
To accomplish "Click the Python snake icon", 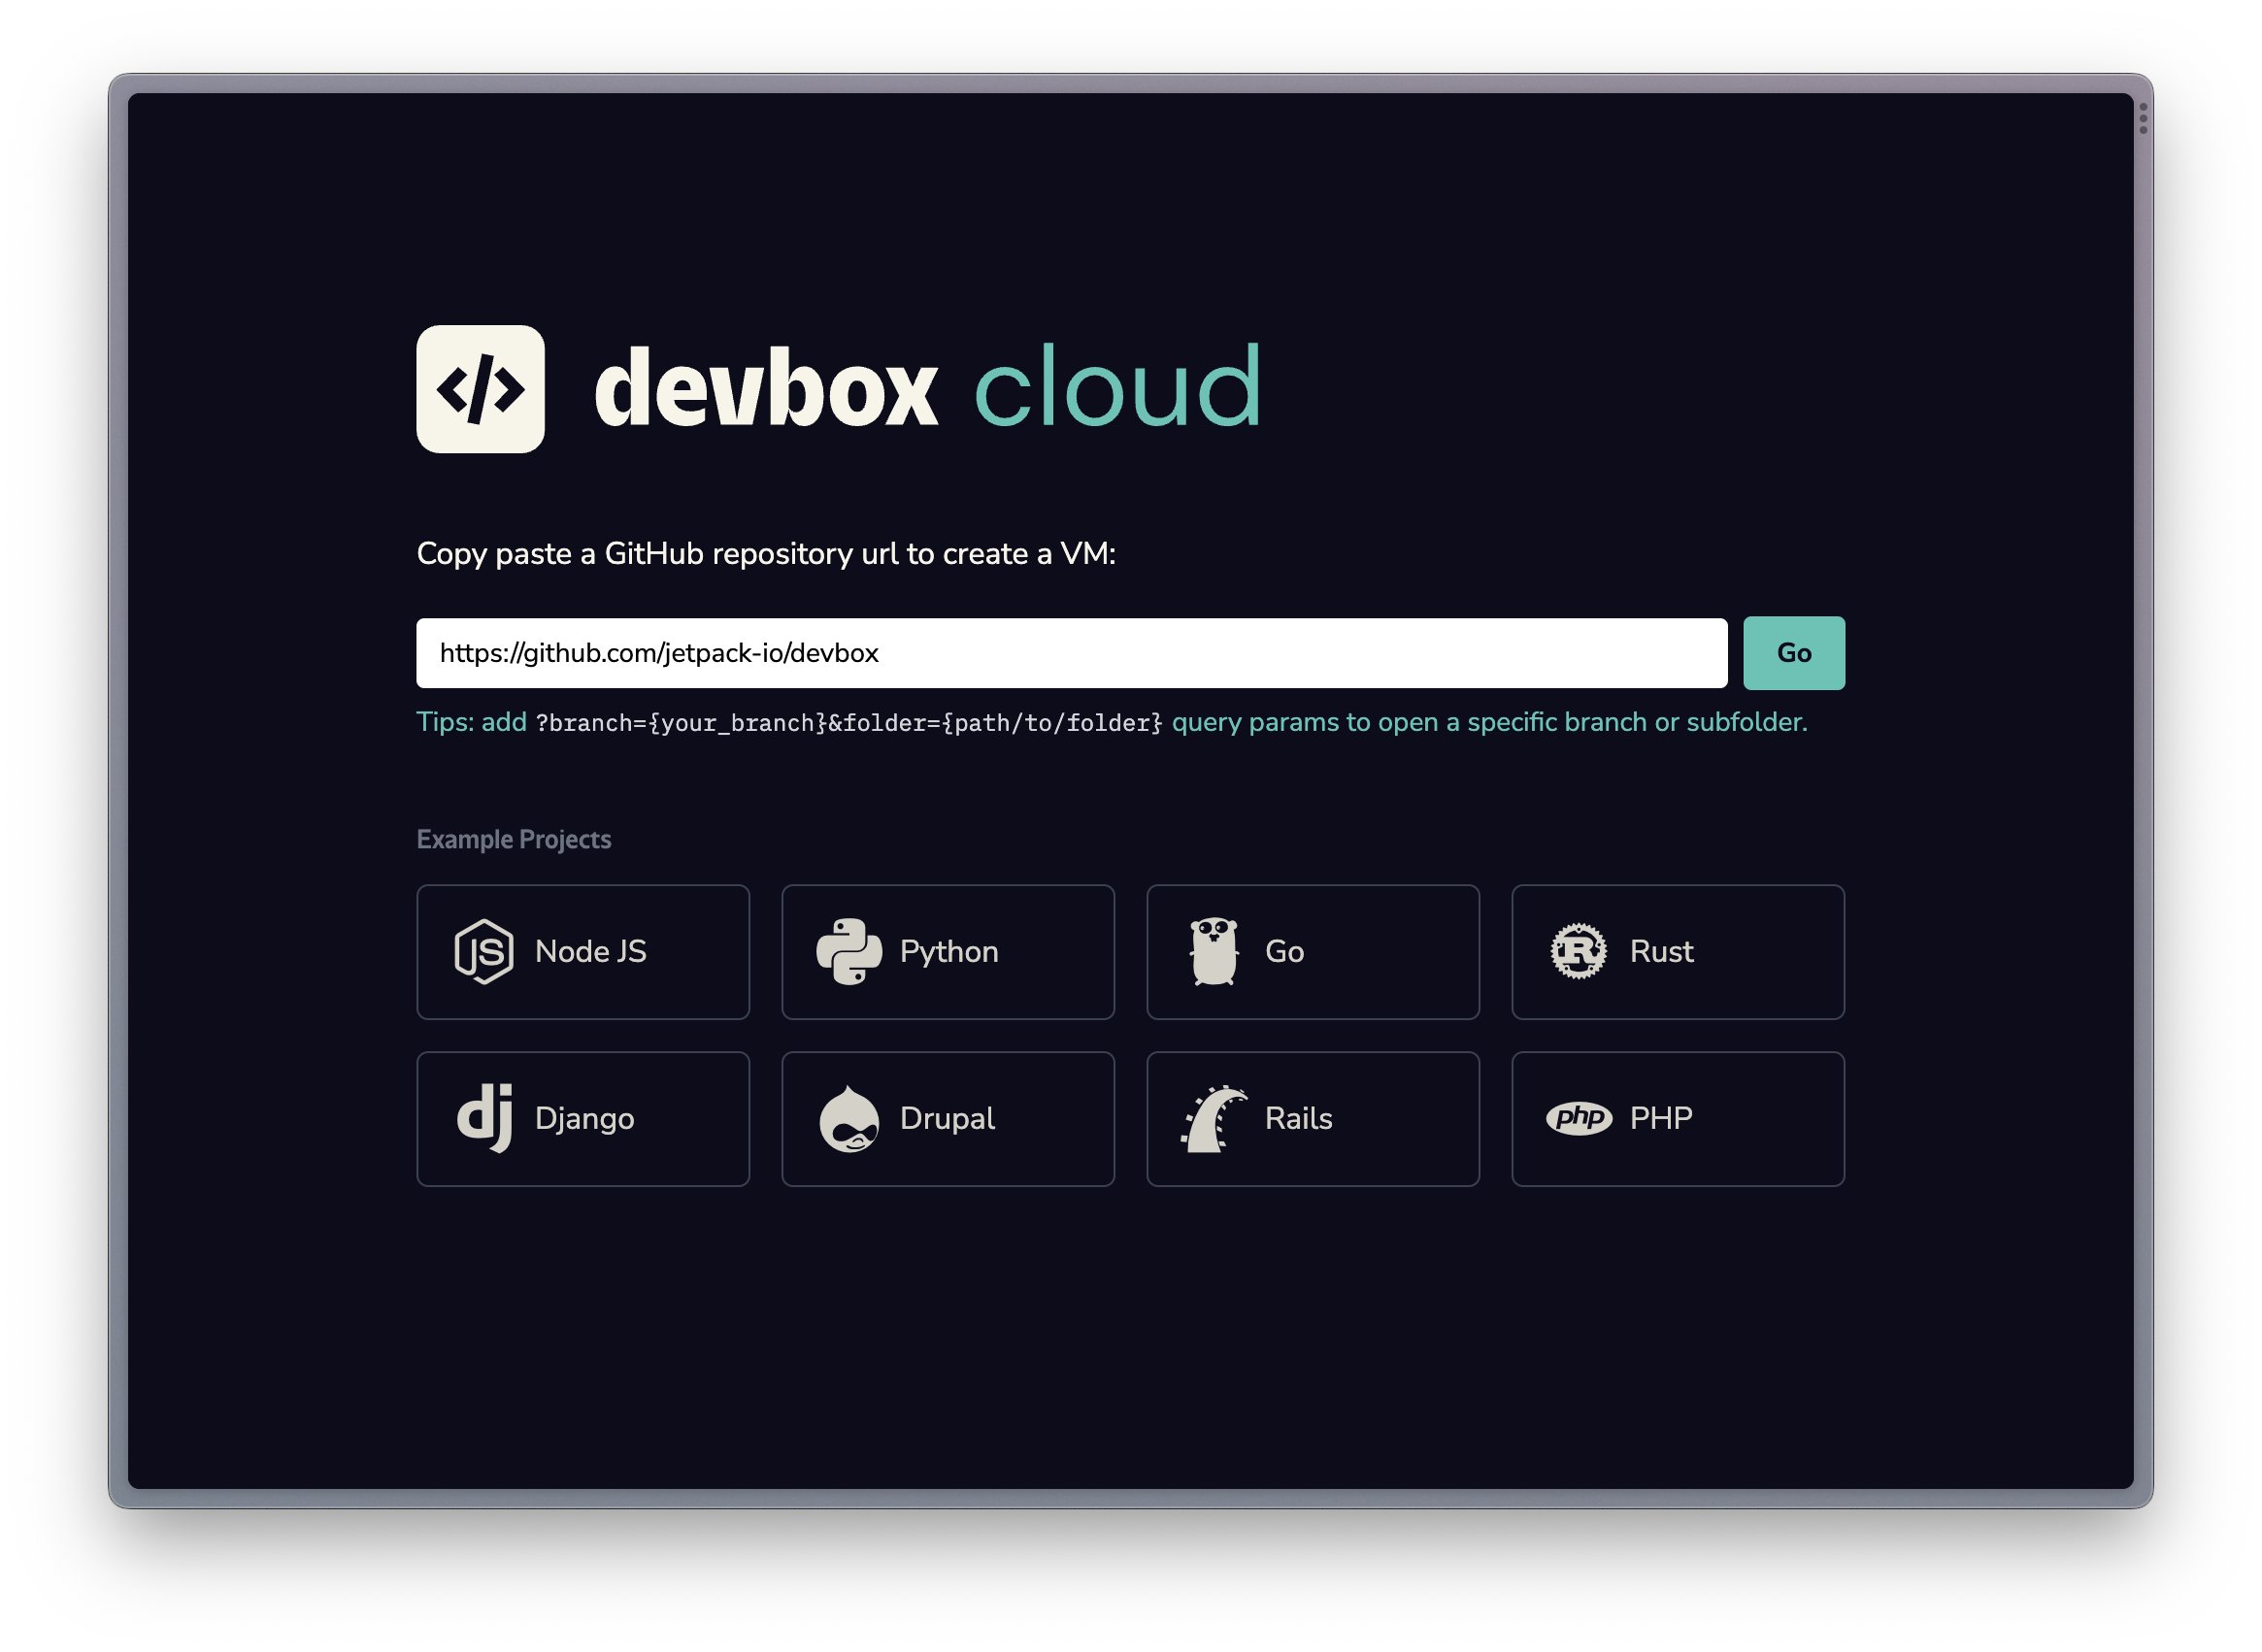I will [x=848, y=952].
